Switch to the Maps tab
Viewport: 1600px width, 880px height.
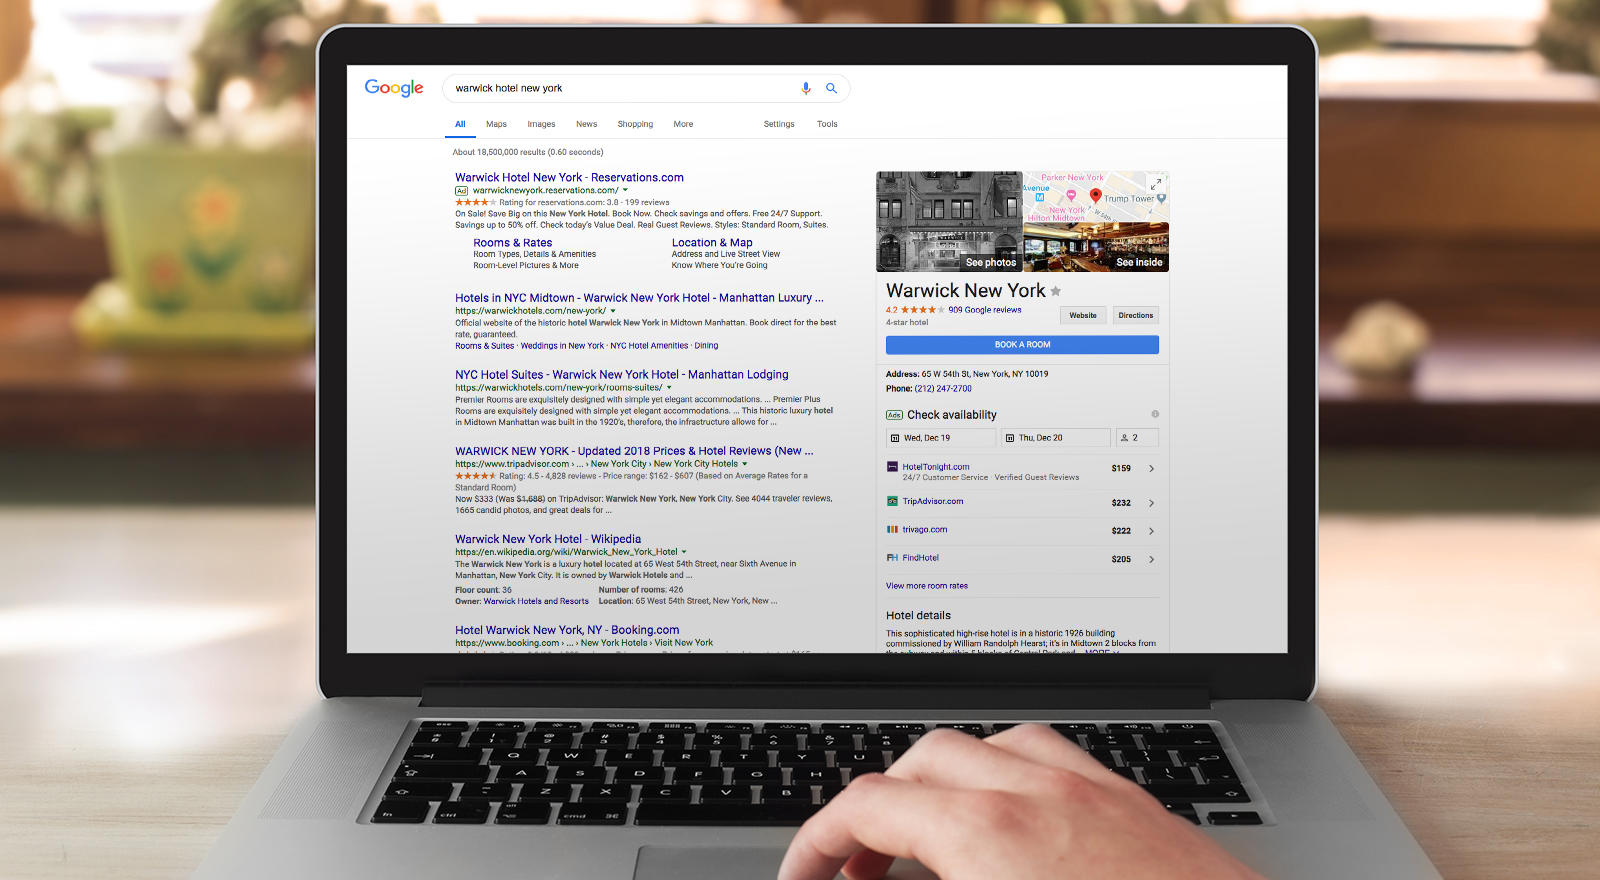click(x=496, y=124)
